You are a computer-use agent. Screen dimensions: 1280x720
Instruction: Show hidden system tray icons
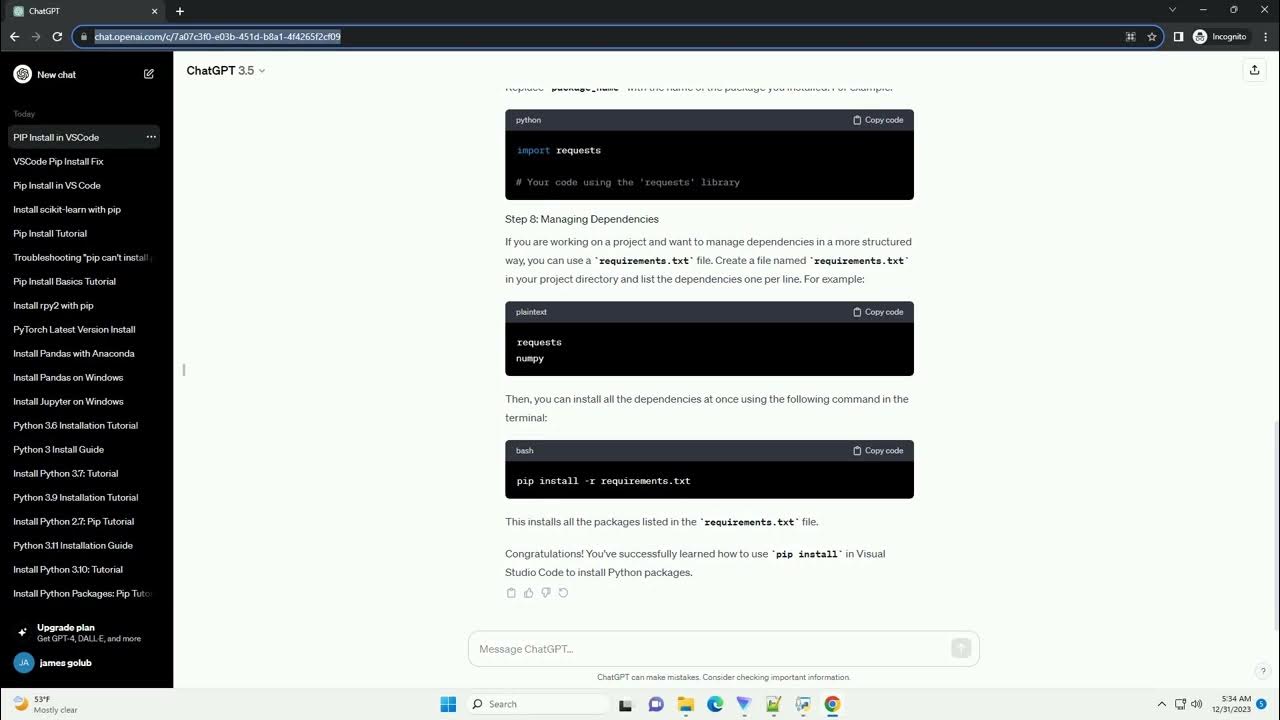[1161, 704]
